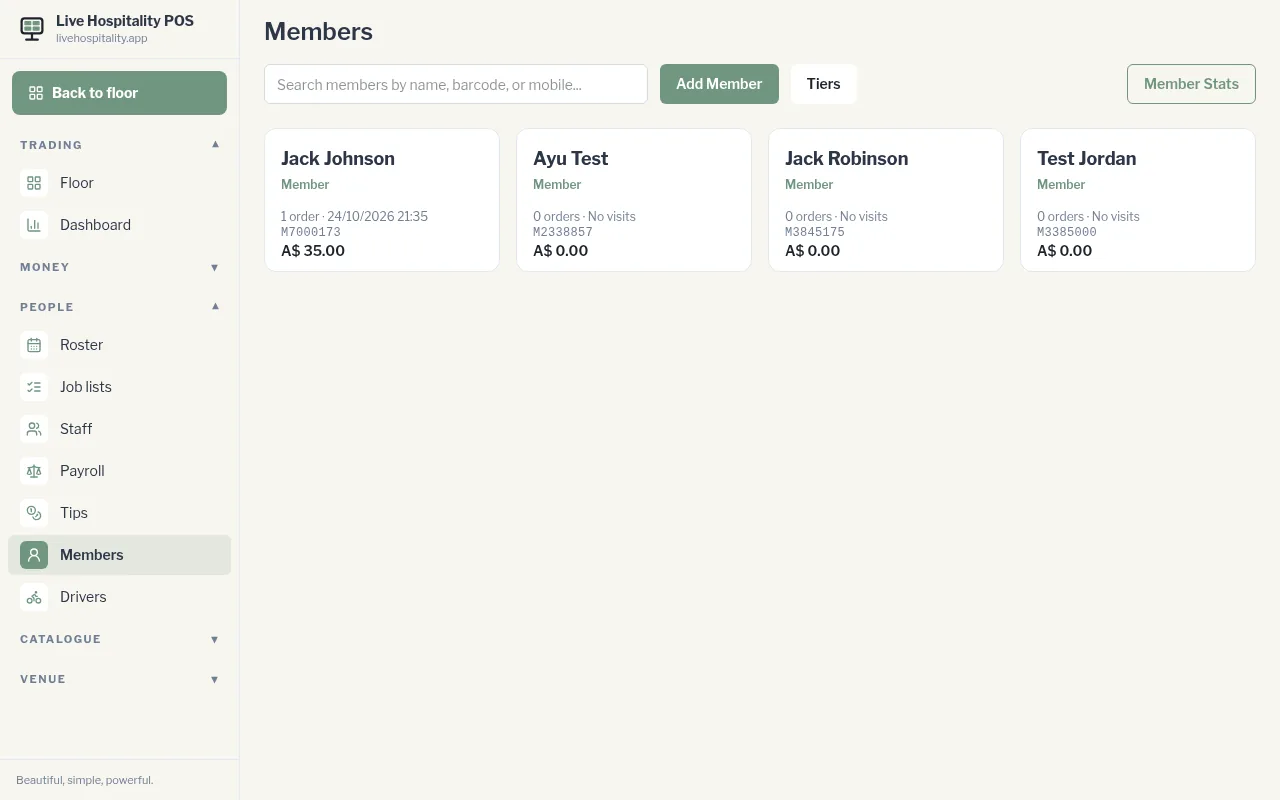Expand the Money section

pyautogui.click(x=119, y=267)
